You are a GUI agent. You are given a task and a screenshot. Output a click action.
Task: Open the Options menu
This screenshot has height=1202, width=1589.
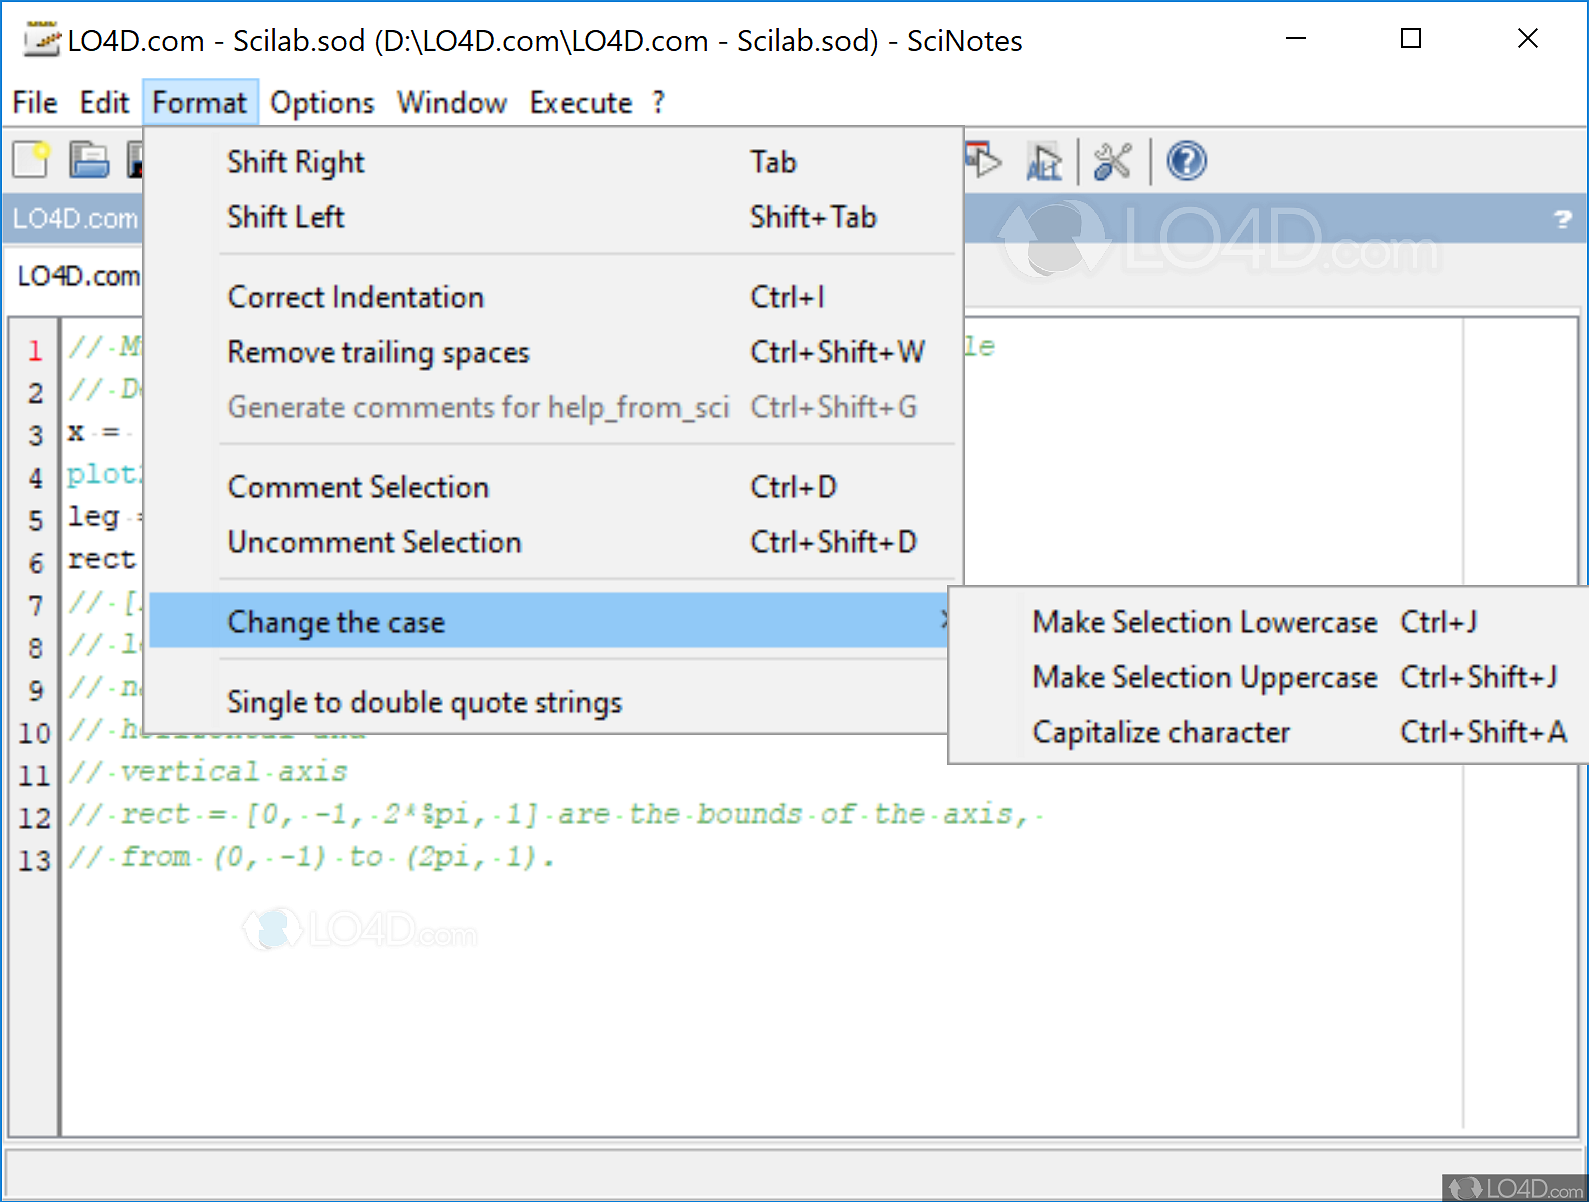(322, 103)
